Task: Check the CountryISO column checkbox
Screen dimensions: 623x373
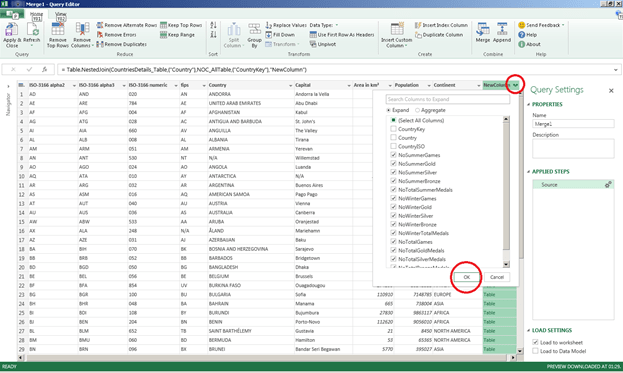Action: click(x=393, y=146)
